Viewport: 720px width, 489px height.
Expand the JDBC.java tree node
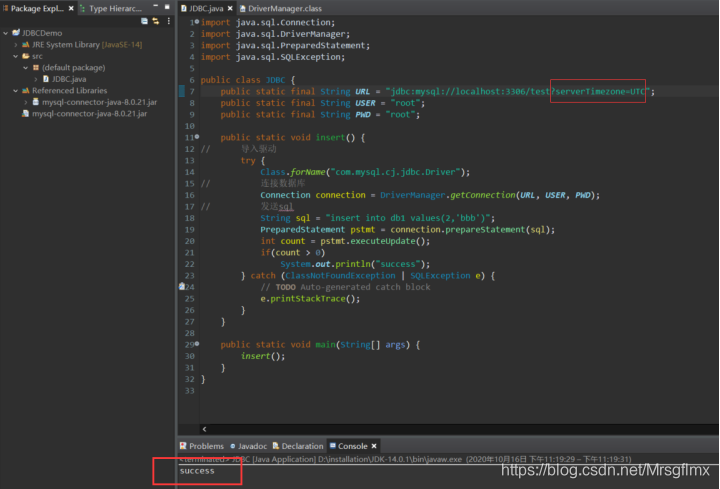36,79
